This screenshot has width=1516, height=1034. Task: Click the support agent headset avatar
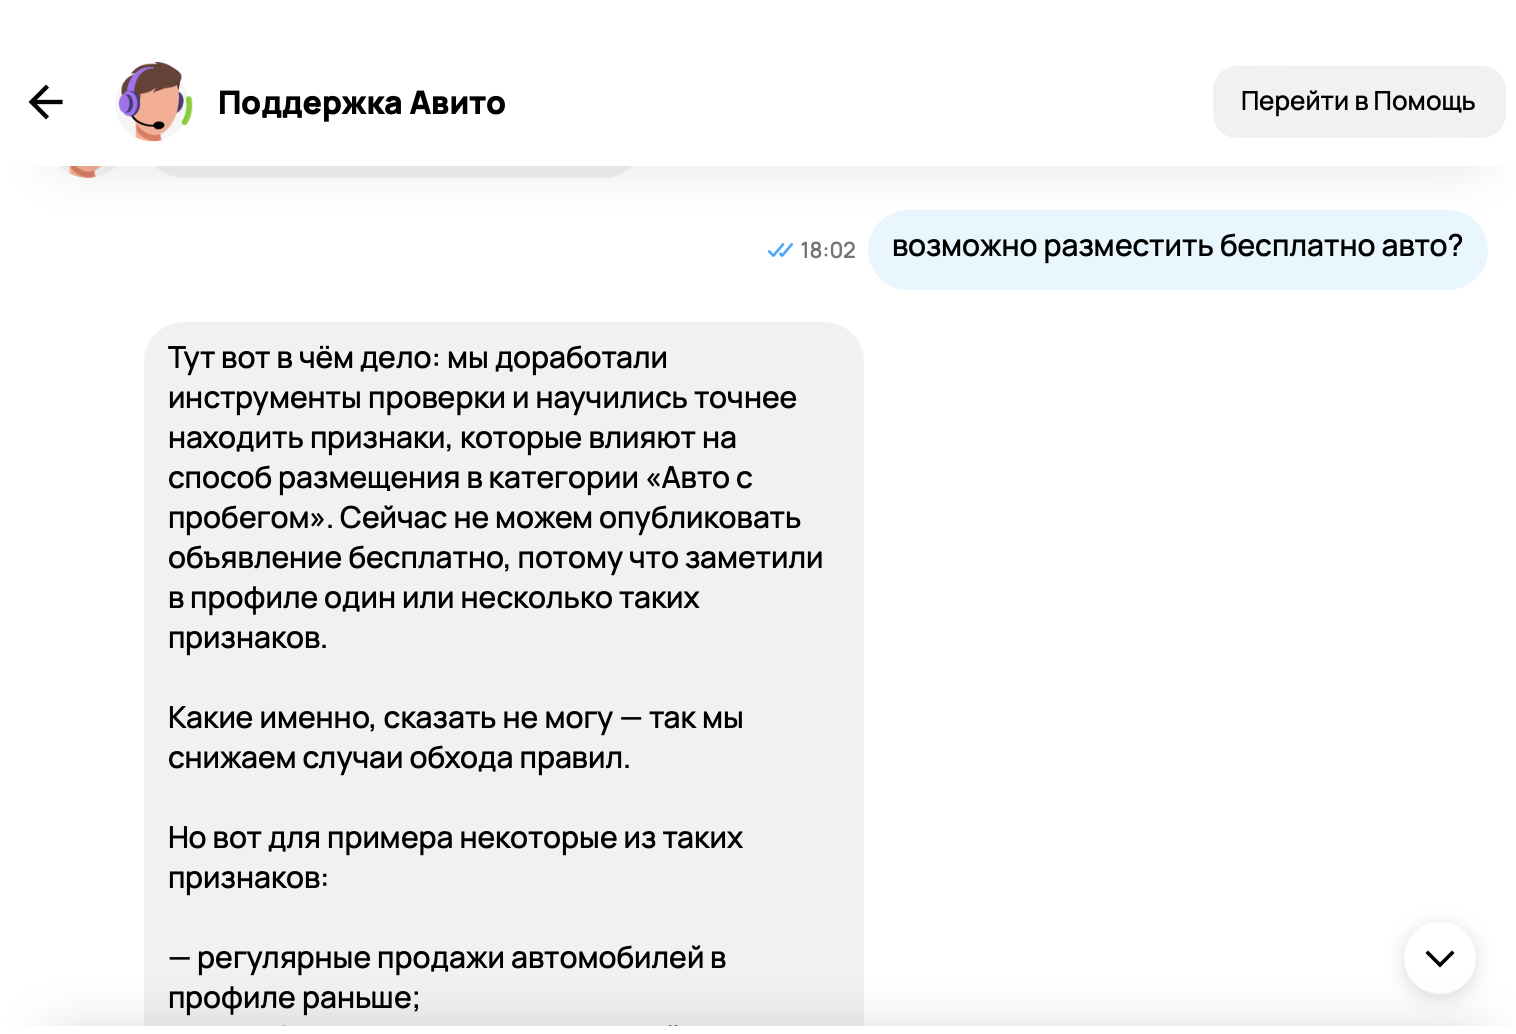tap(153, 101)
